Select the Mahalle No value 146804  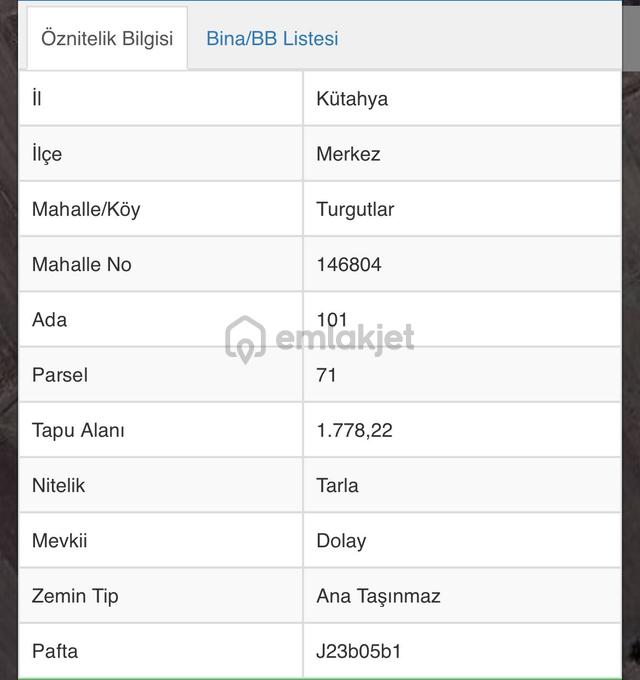[x=349, y=265]
